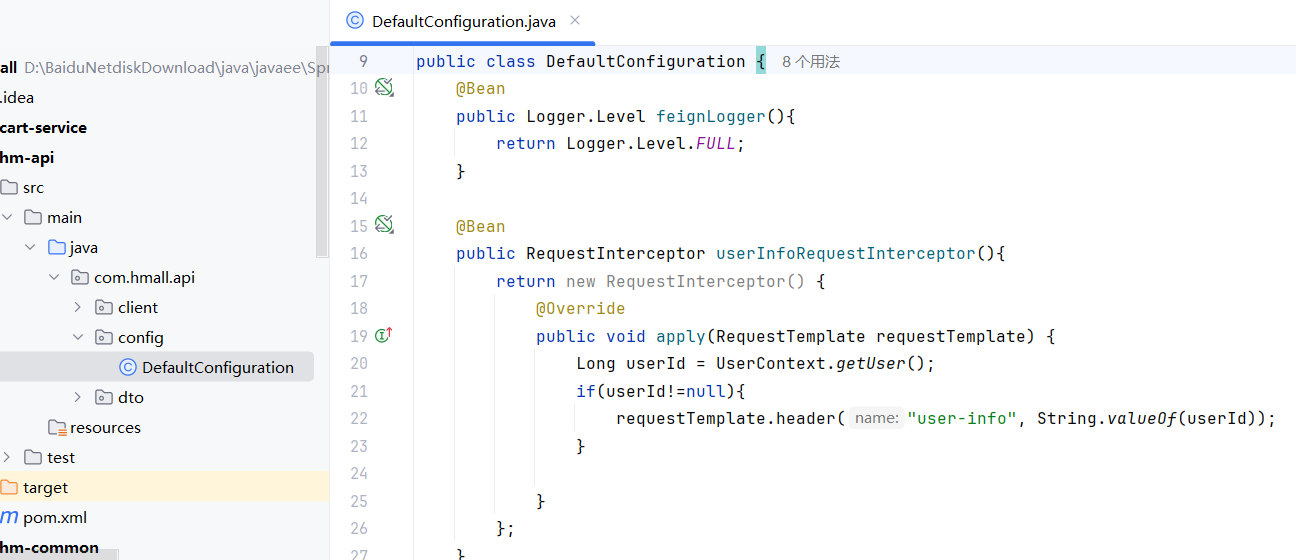Switch to the DefaultConfiguration.java editor tab

coord(462,21)
